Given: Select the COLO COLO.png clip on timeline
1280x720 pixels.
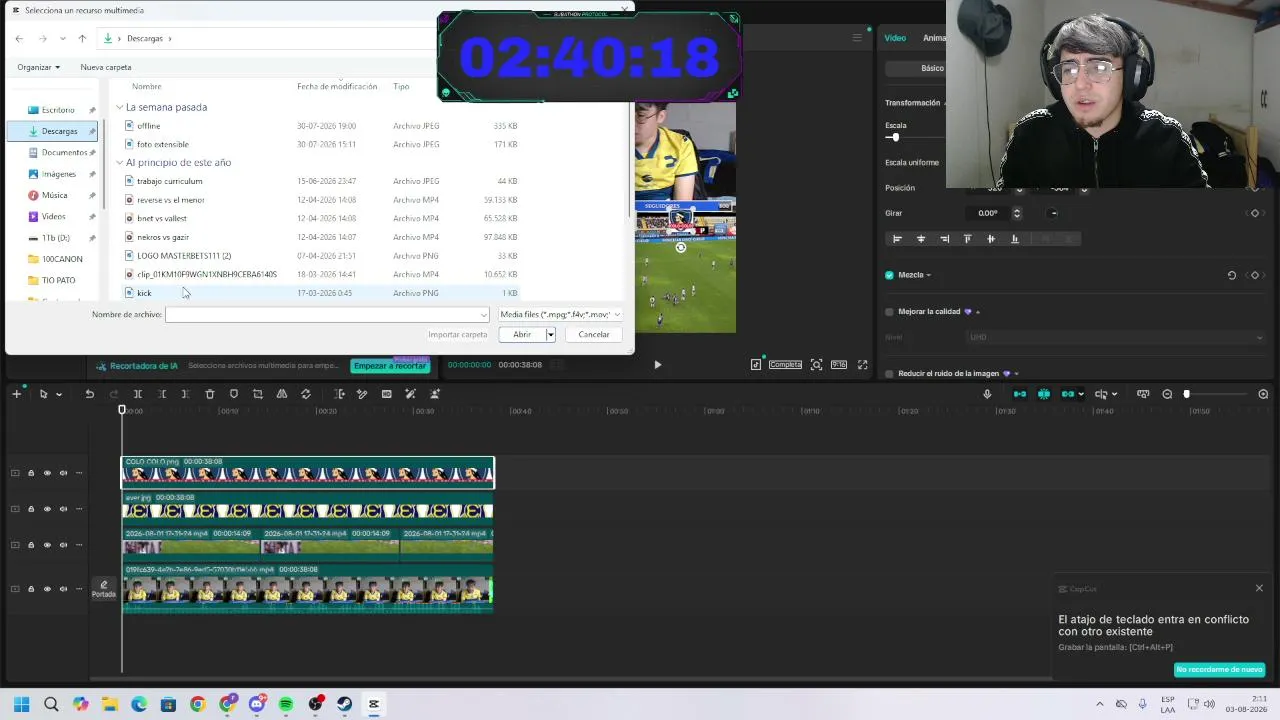Looking at the screenshot, I should pyautogui.click(x=308, y=473).
